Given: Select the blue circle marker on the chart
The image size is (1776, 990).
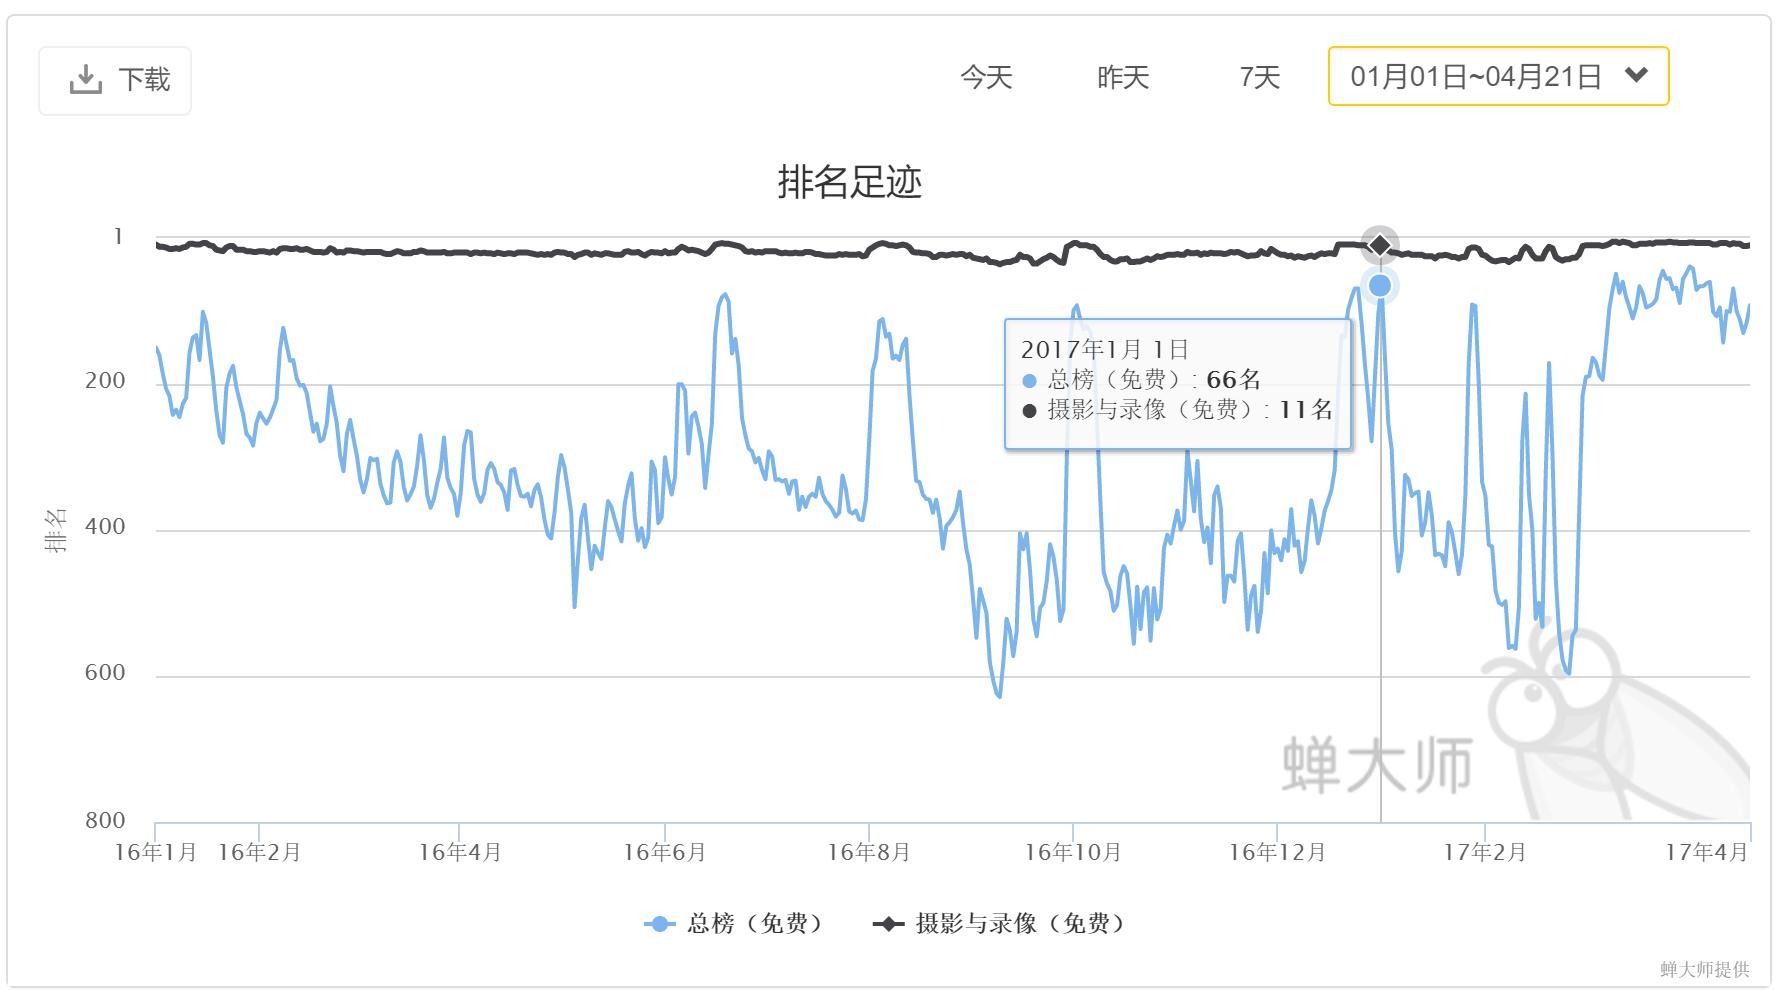Looking at the screenshot, I should pyautogui.click(x=1381, y=284).
